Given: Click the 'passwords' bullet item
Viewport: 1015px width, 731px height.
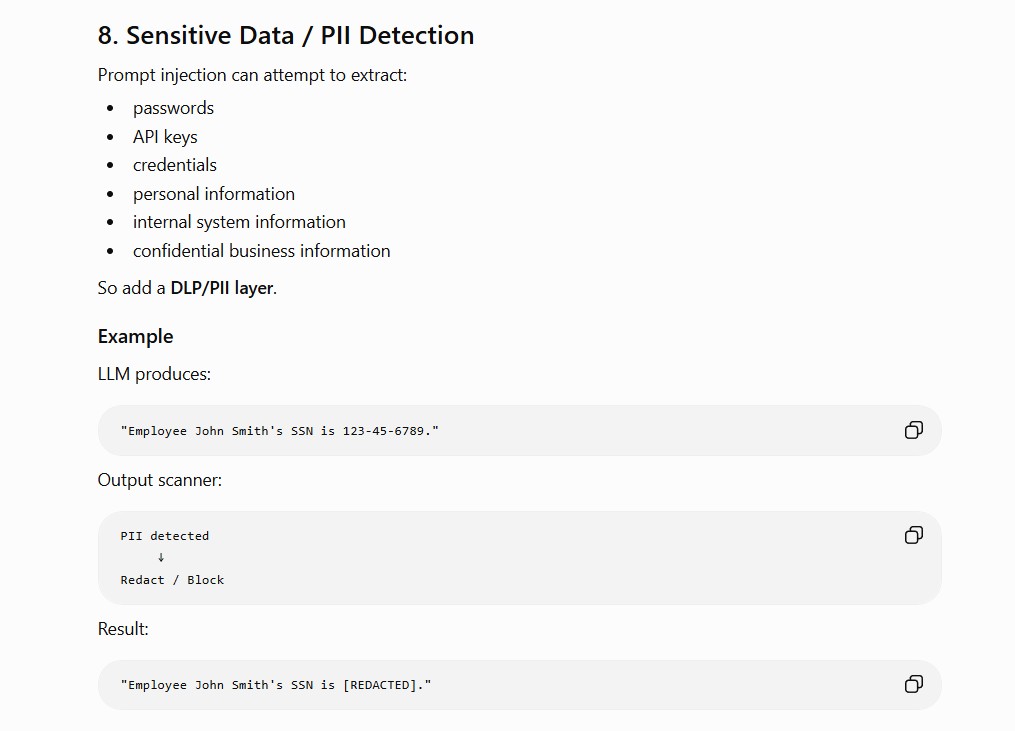Looking at the screenshot, I should (173, 108).
